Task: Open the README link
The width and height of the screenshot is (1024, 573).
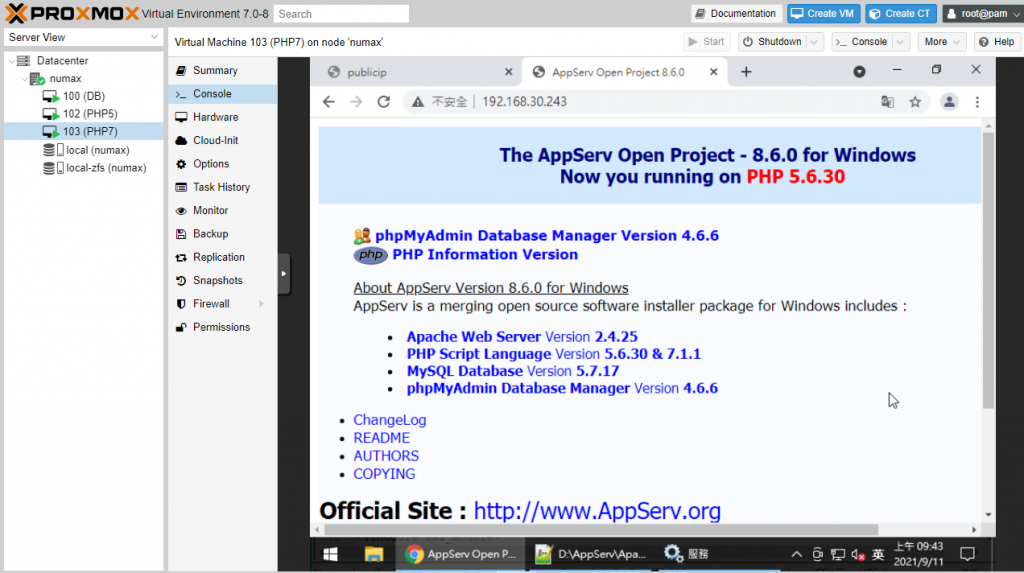Action: pyautogui.click(x=381, y=438)
